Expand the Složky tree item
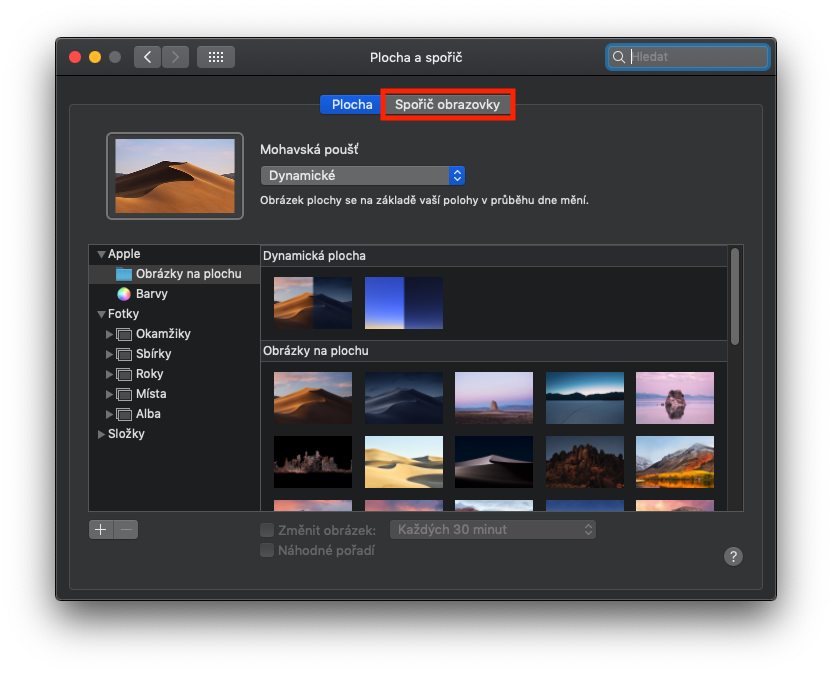The image size is (832, 674). click(101, 434)
